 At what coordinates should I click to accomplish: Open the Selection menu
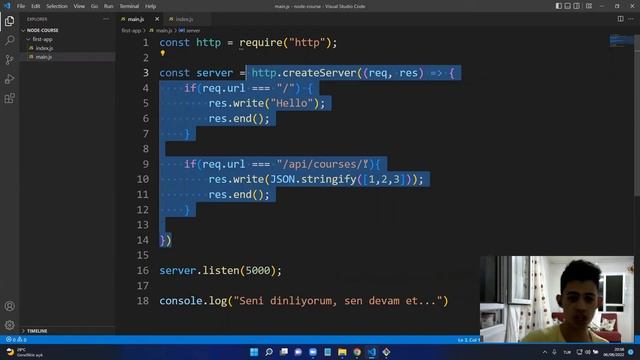57,6
